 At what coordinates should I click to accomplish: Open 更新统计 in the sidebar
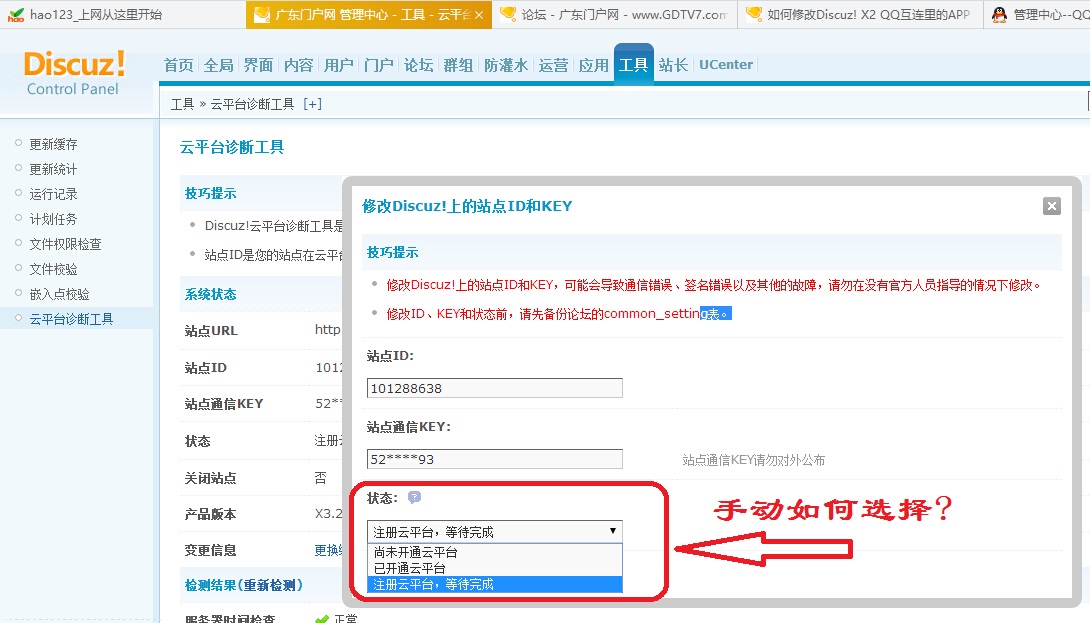tap(54, 169)
